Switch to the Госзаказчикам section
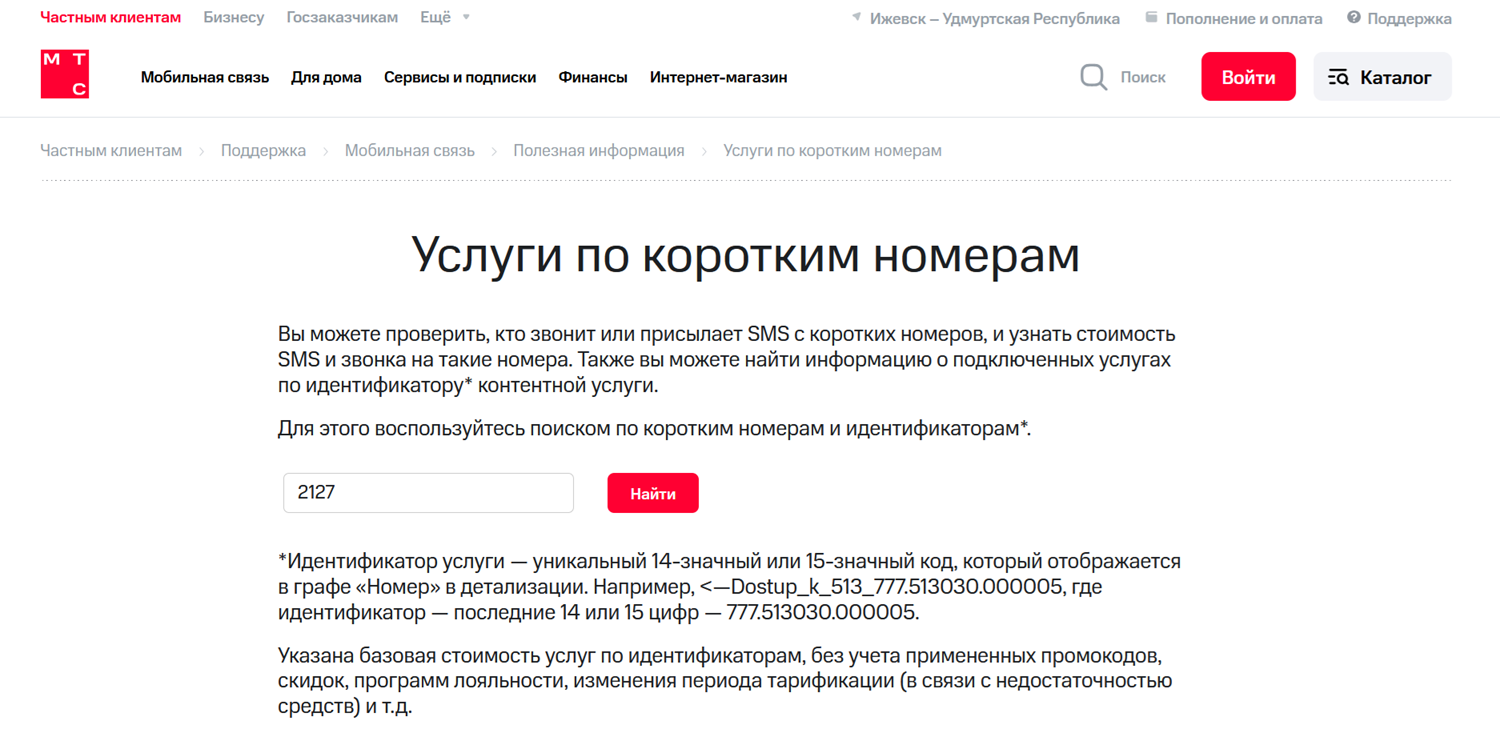Viewport: 1500px width, 737px height. [342, 18]
